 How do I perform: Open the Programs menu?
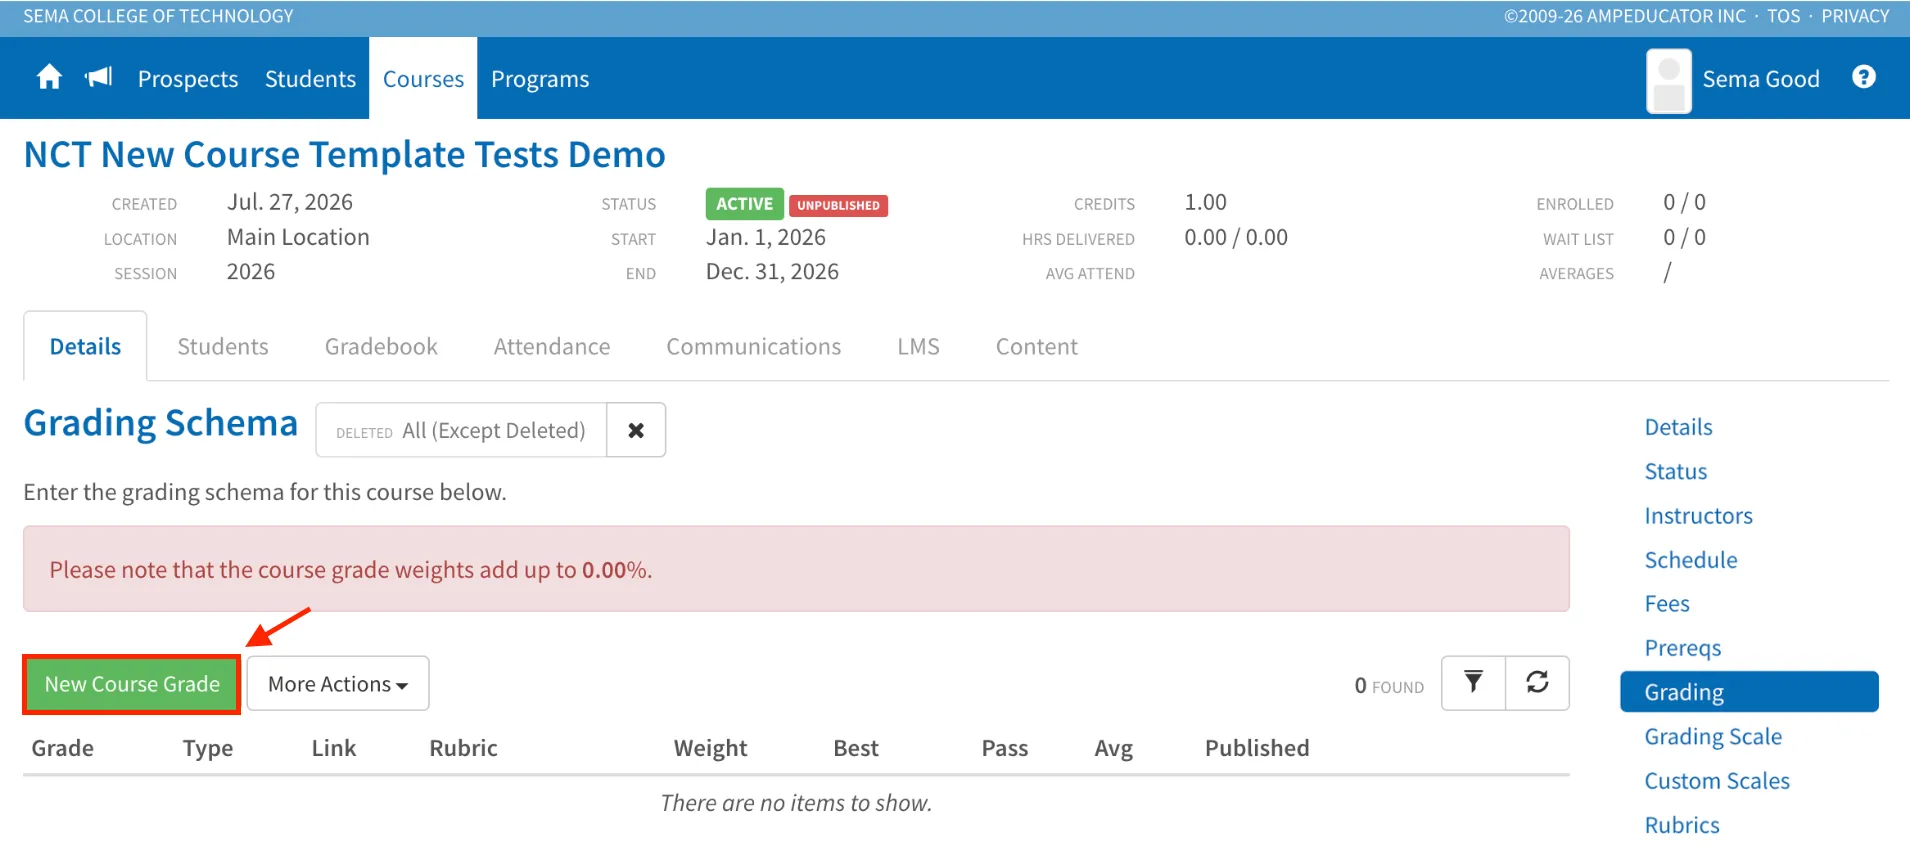[x=540, y=79]
